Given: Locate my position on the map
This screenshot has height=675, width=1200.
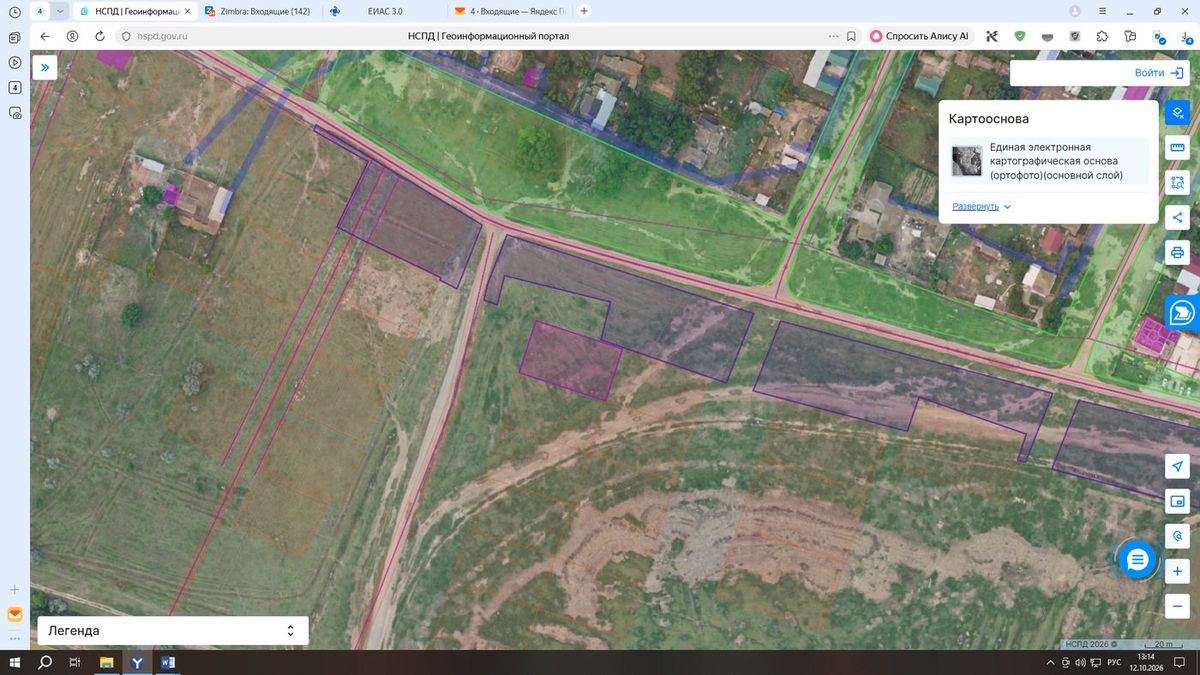Looking at the screenshot, I should coord(1177,467).
